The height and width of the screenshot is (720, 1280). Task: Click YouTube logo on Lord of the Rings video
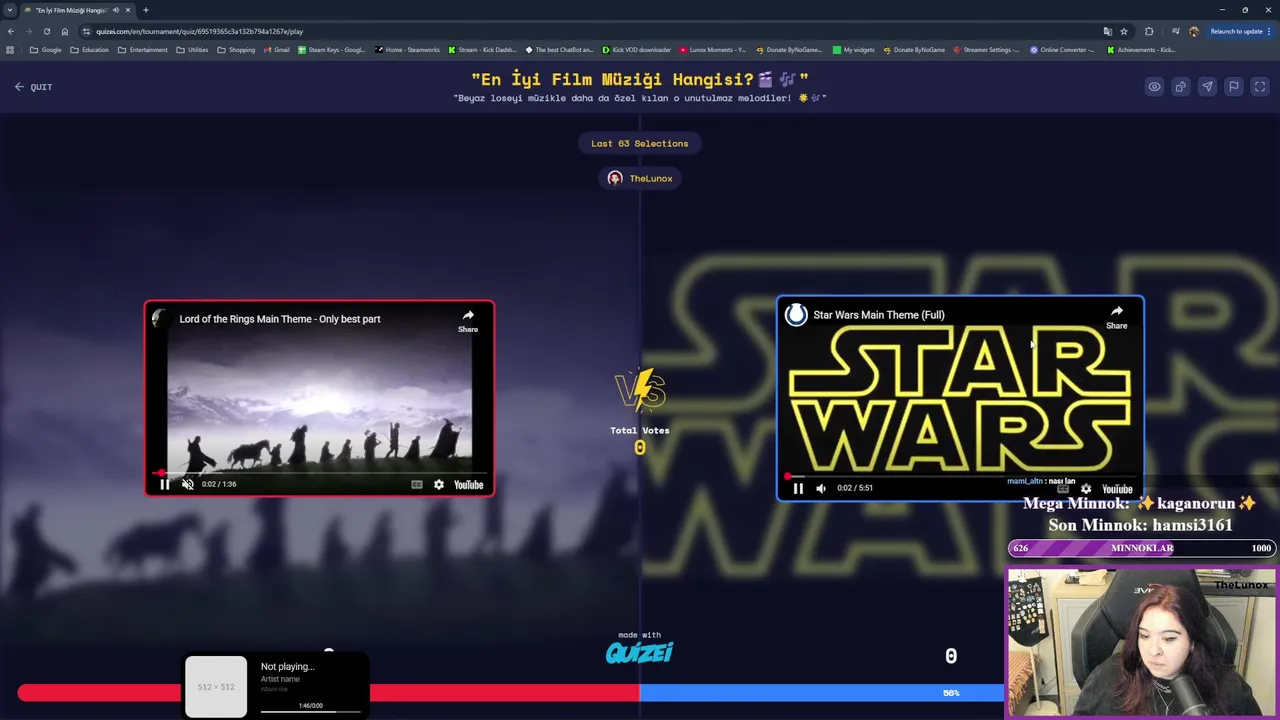(468, 485)
